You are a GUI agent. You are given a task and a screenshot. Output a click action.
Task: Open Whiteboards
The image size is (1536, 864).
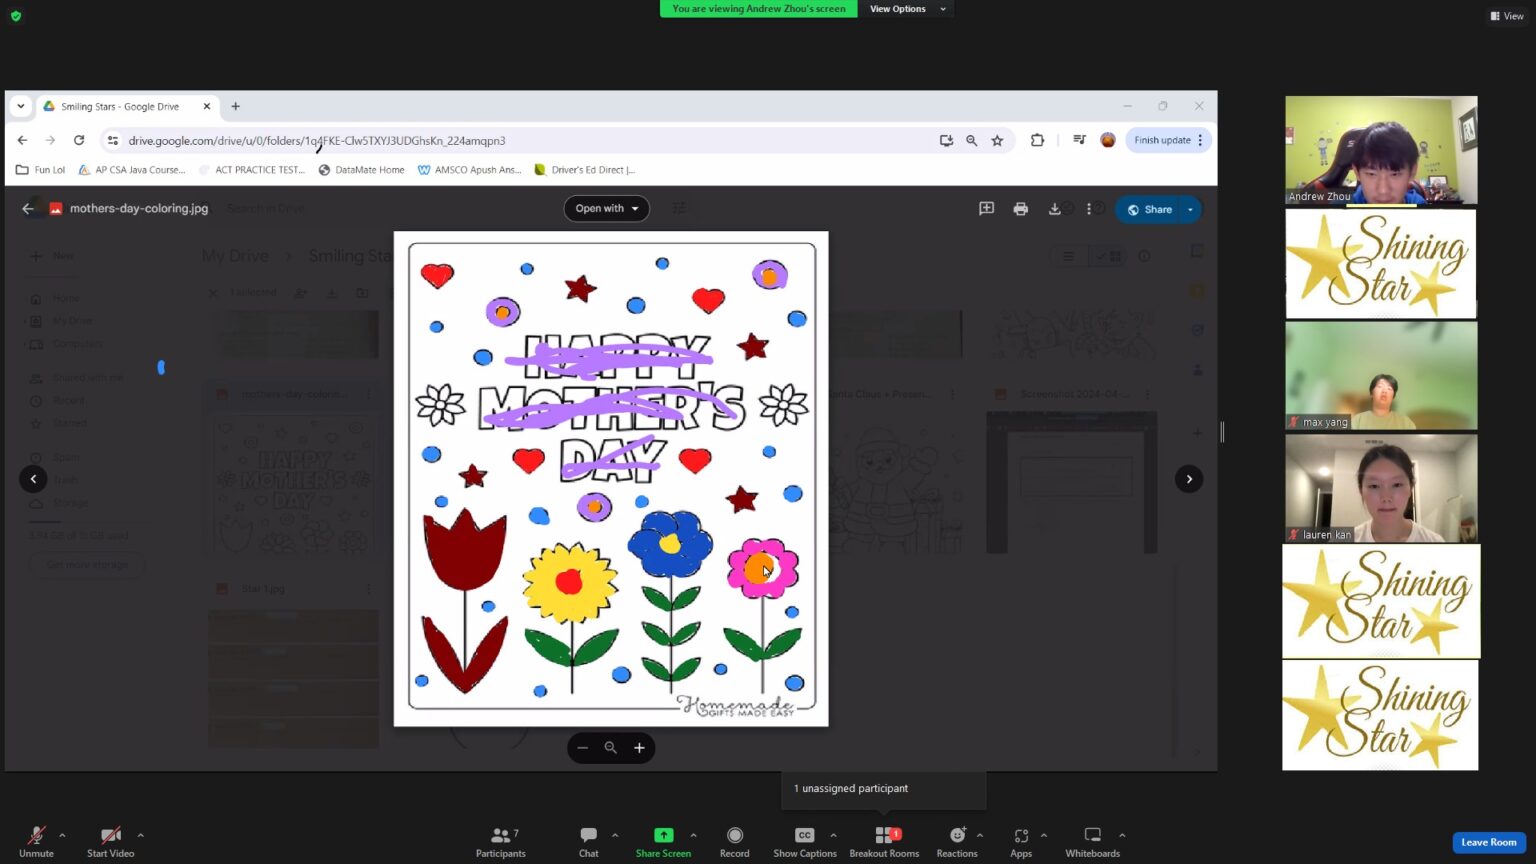(x=1092, y=841)
